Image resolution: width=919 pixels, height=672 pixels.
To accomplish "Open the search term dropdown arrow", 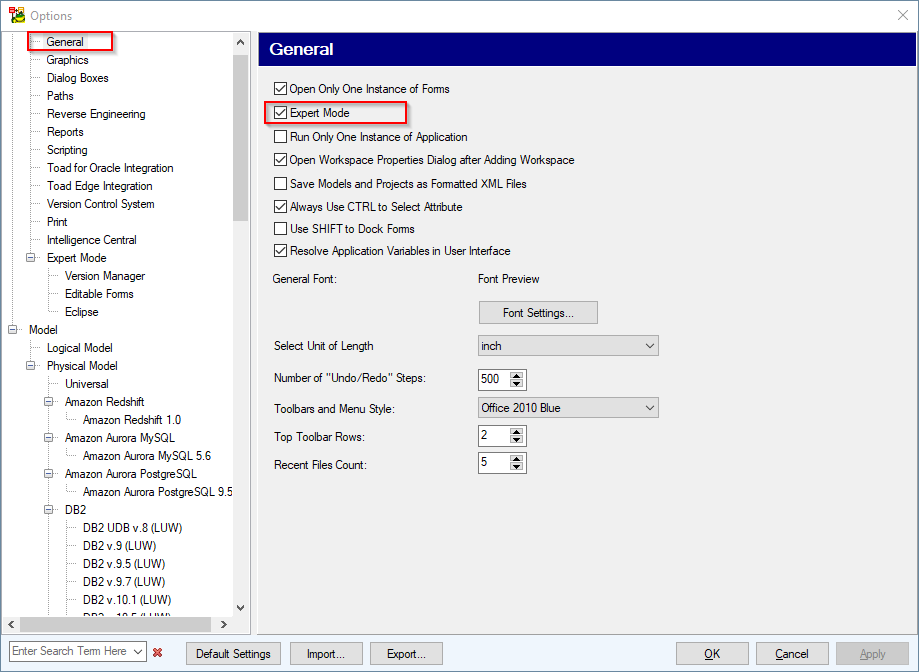I will coord(138,651).
